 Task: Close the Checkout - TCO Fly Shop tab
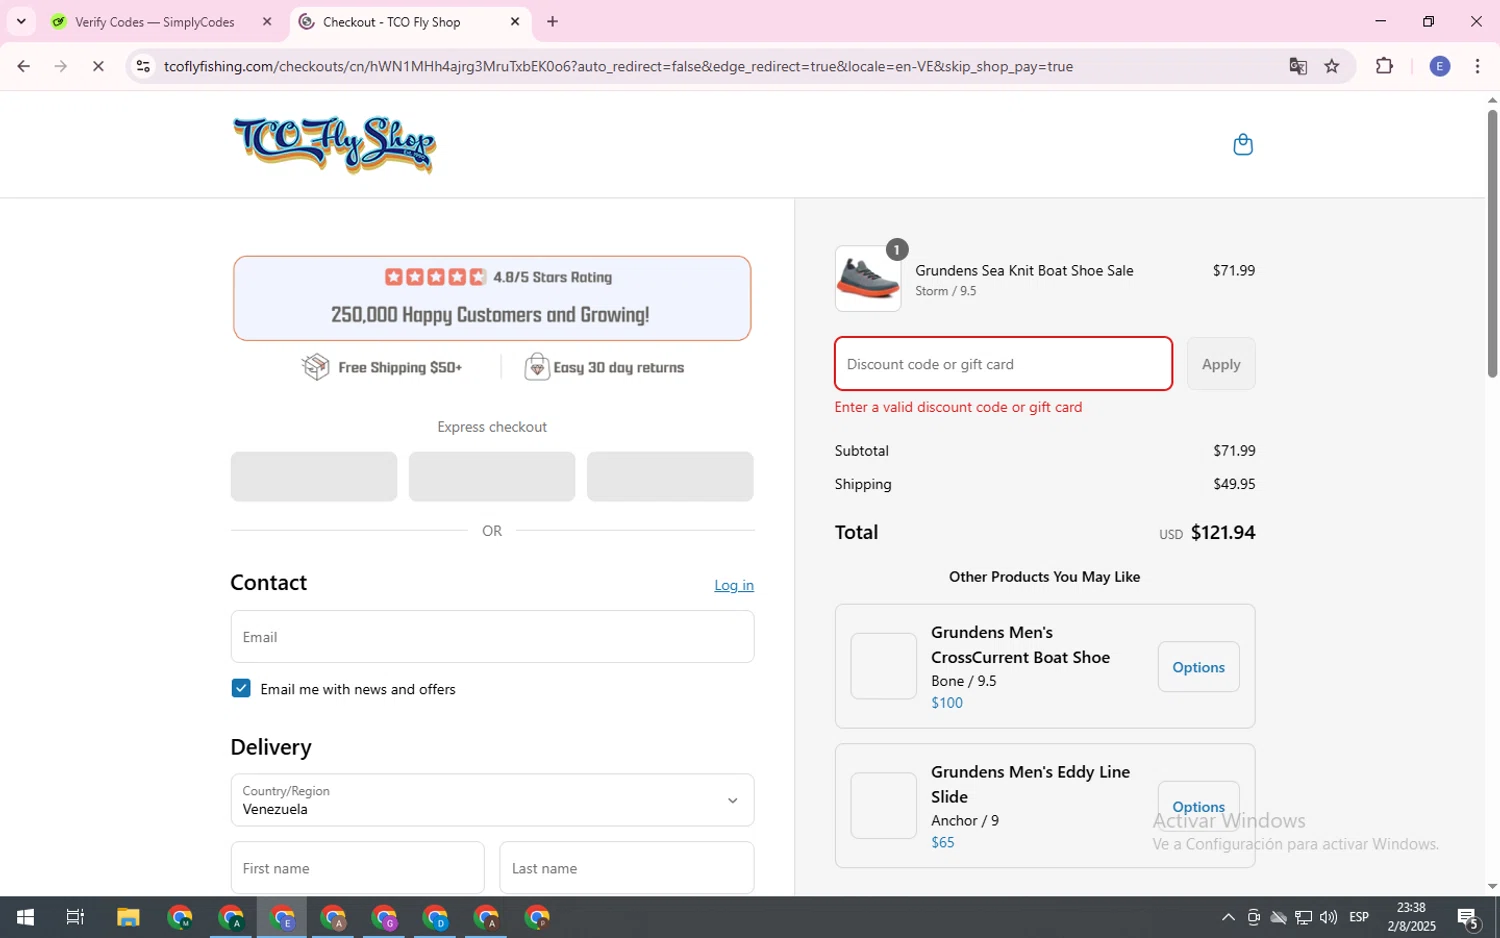click(x=515, y=22)
